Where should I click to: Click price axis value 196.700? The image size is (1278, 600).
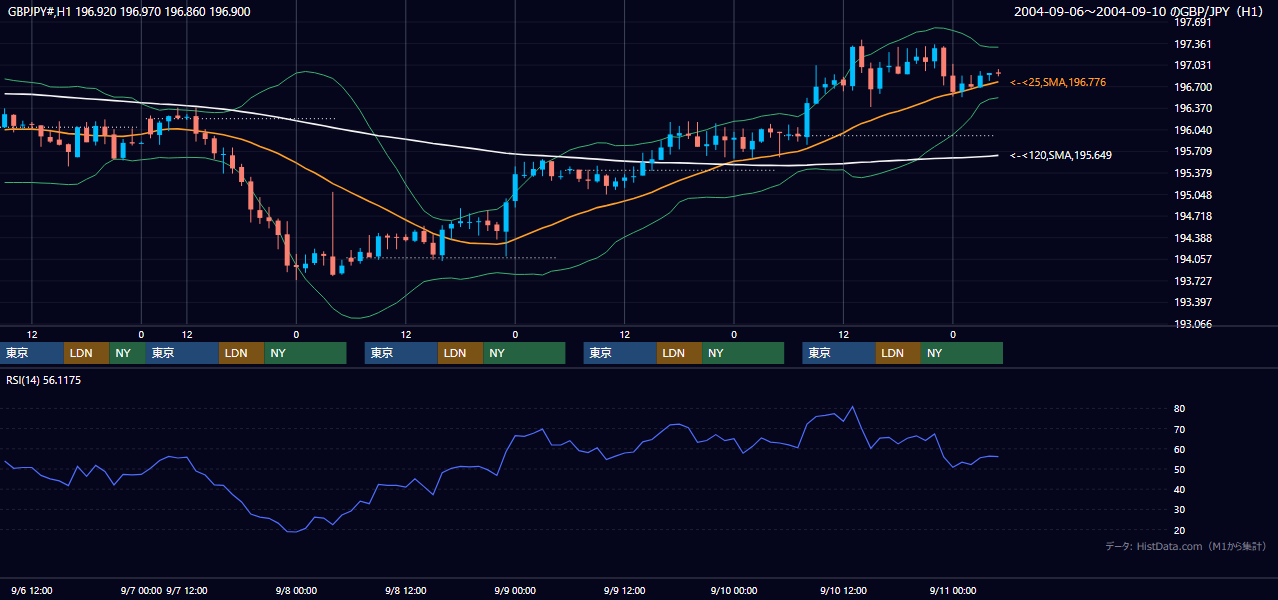pyautogui.click(x=1191, y=87)
